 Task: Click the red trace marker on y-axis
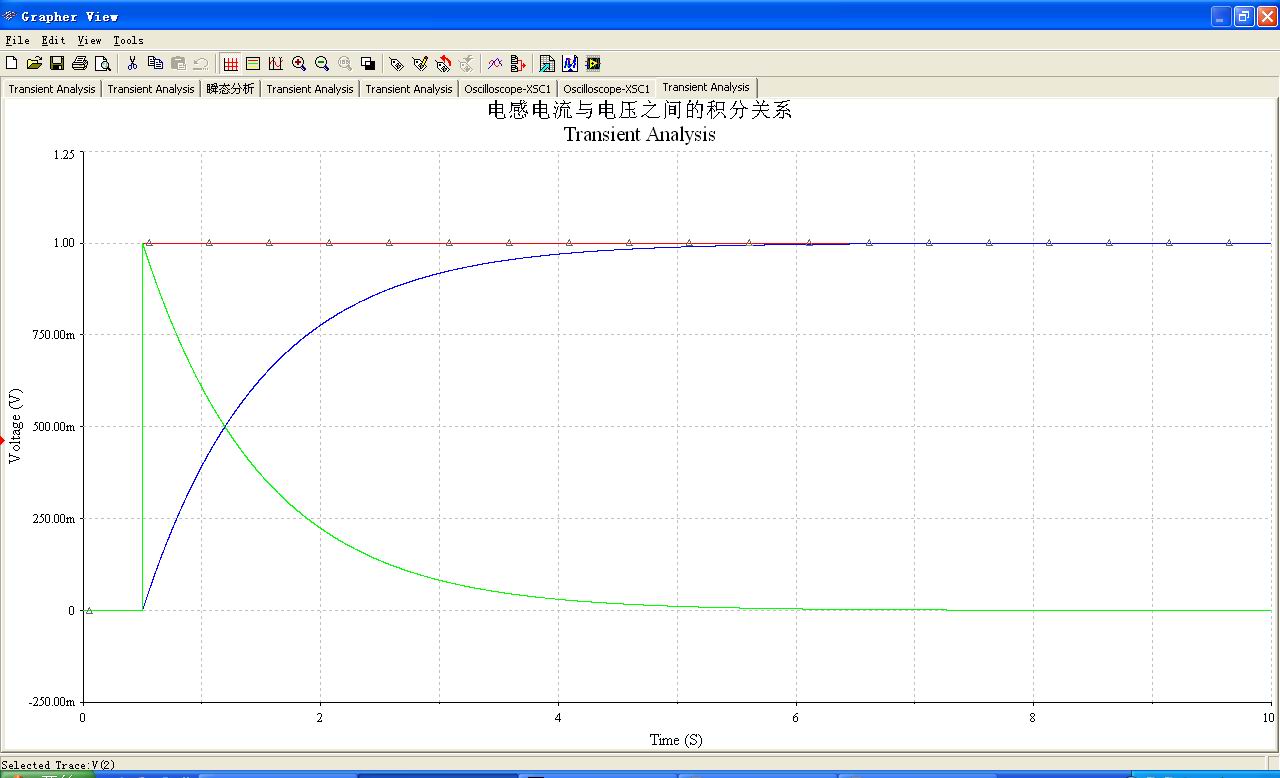click(3, 441)
